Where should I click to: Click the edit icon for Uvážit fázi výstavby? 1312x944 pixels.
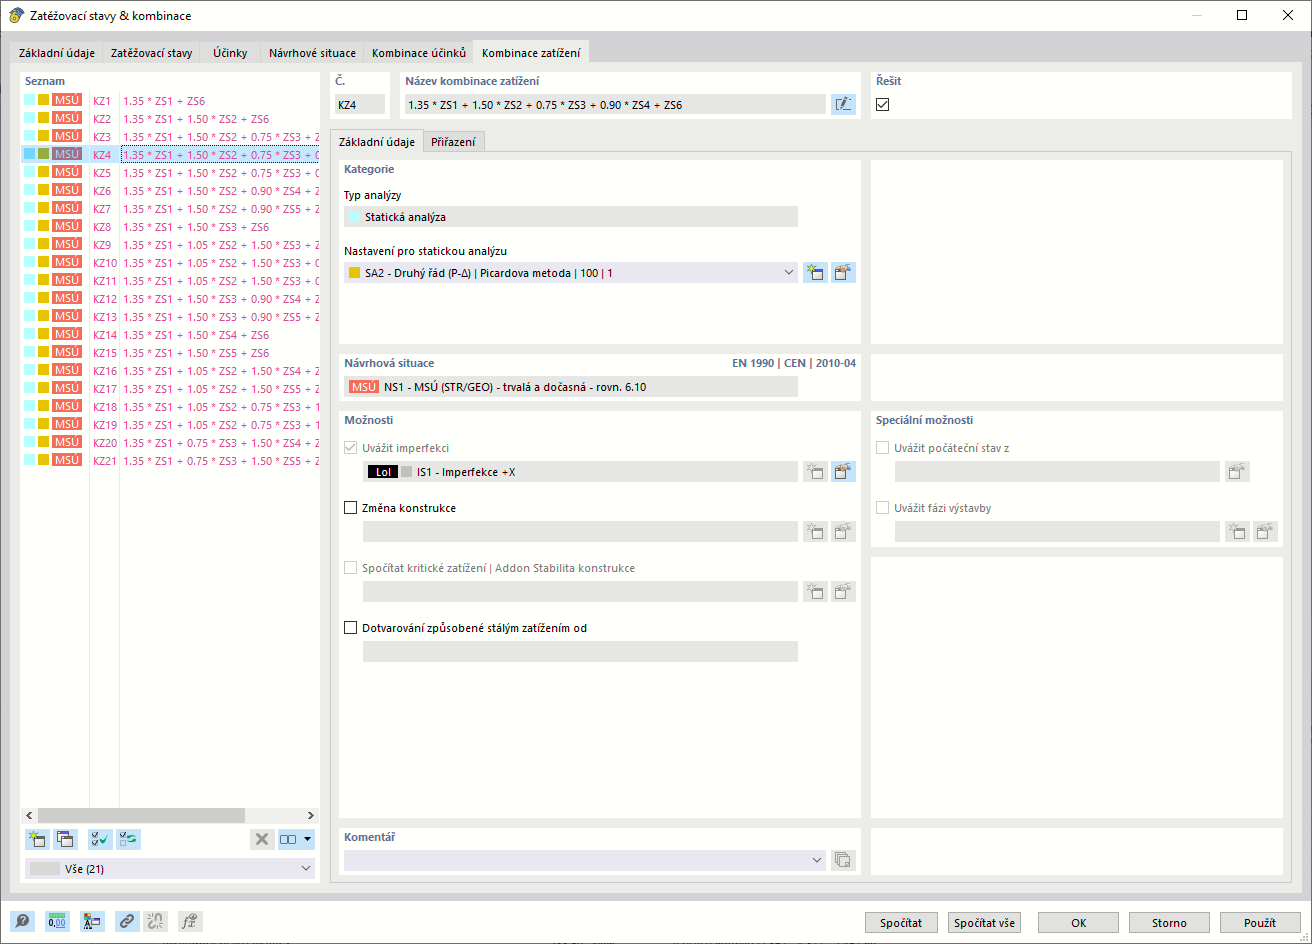(x=1267, y=532)
